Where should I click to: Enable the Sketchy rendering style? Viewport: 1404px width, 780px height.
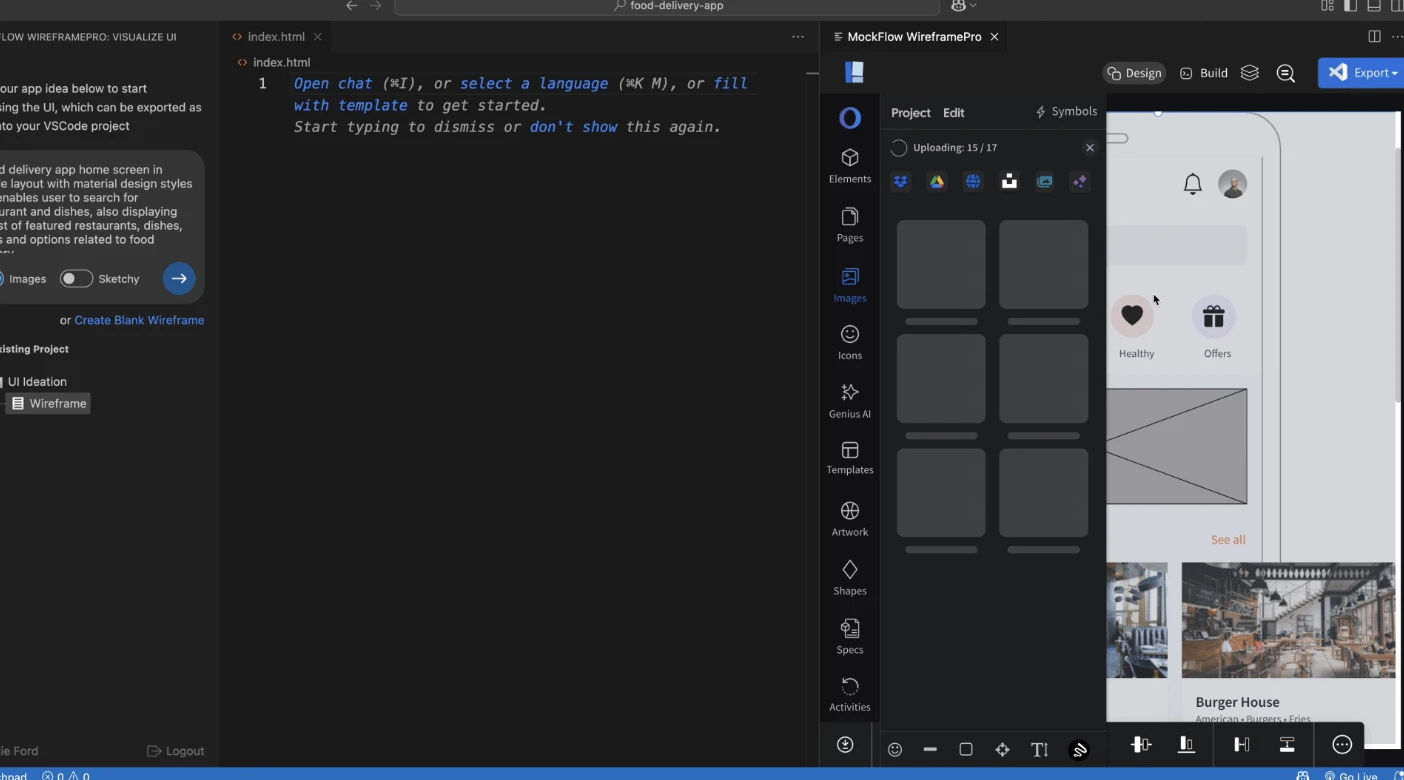point(76,278)
